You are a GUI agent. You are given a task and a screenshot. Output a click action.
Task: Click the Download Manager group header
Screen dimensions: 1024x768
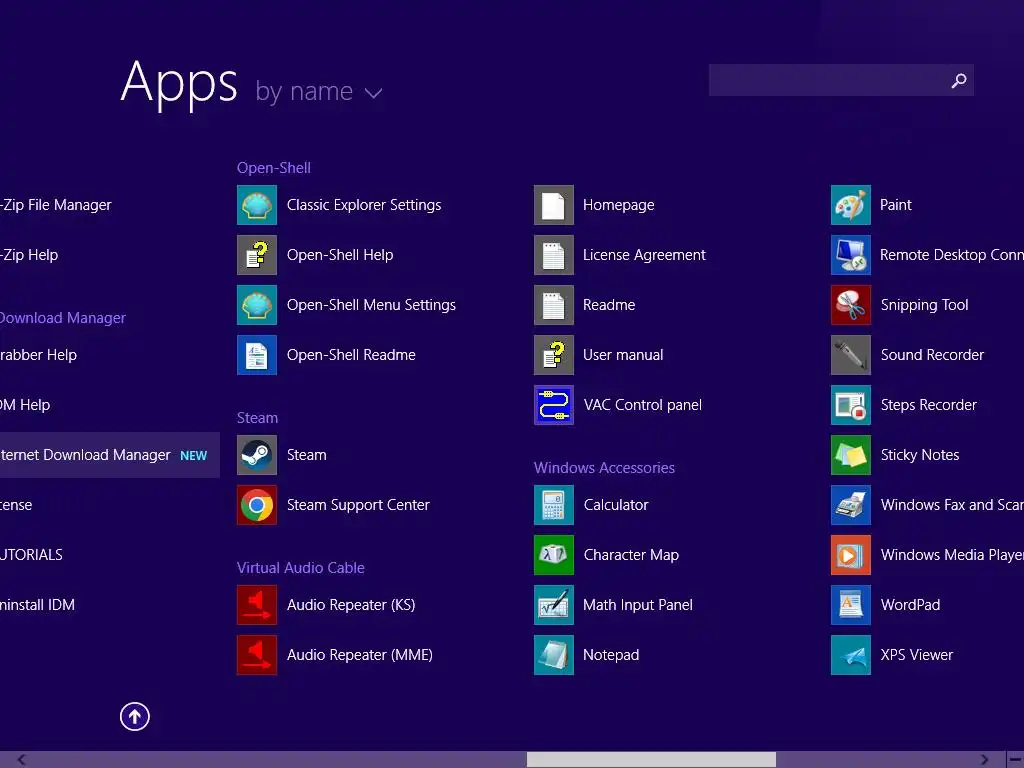(x=63, y=318)
